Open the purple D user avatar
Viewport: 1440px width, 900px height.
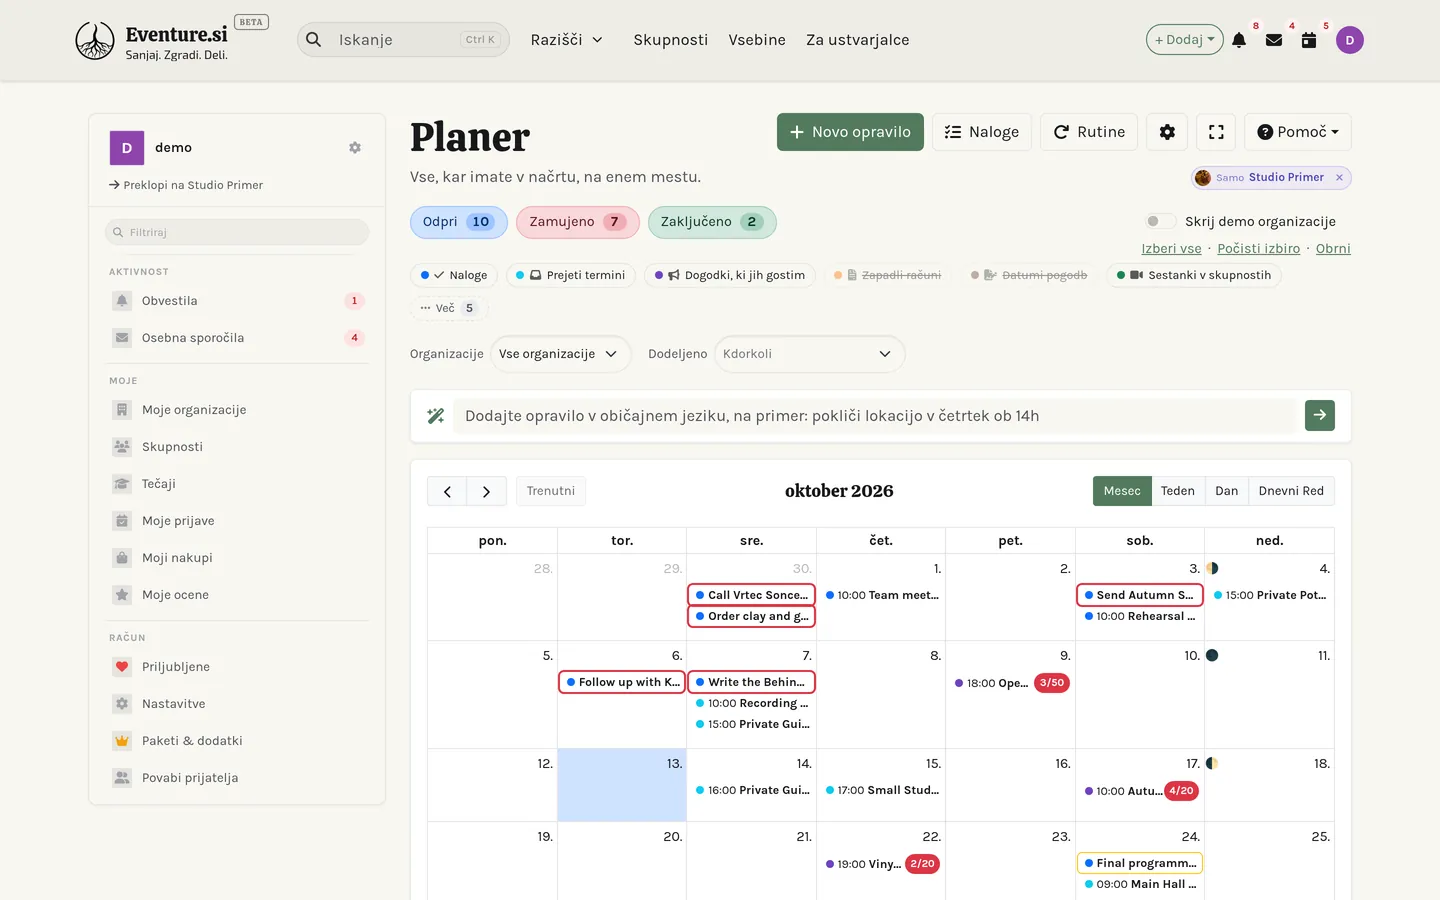click(x=1350, y=40)
